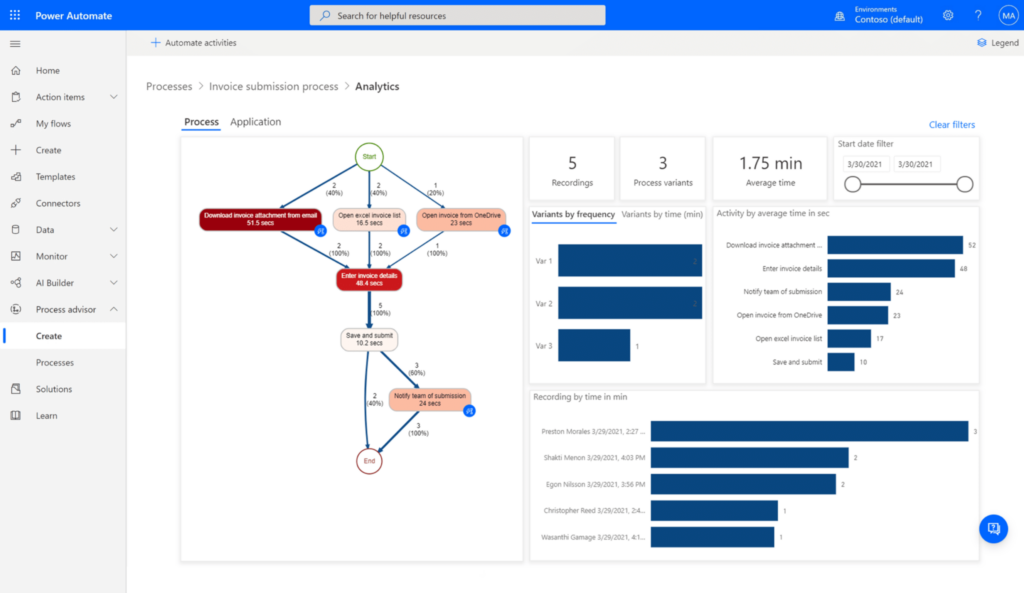Click blue badge on Open invoice from OneDrive node

point(504,231)
